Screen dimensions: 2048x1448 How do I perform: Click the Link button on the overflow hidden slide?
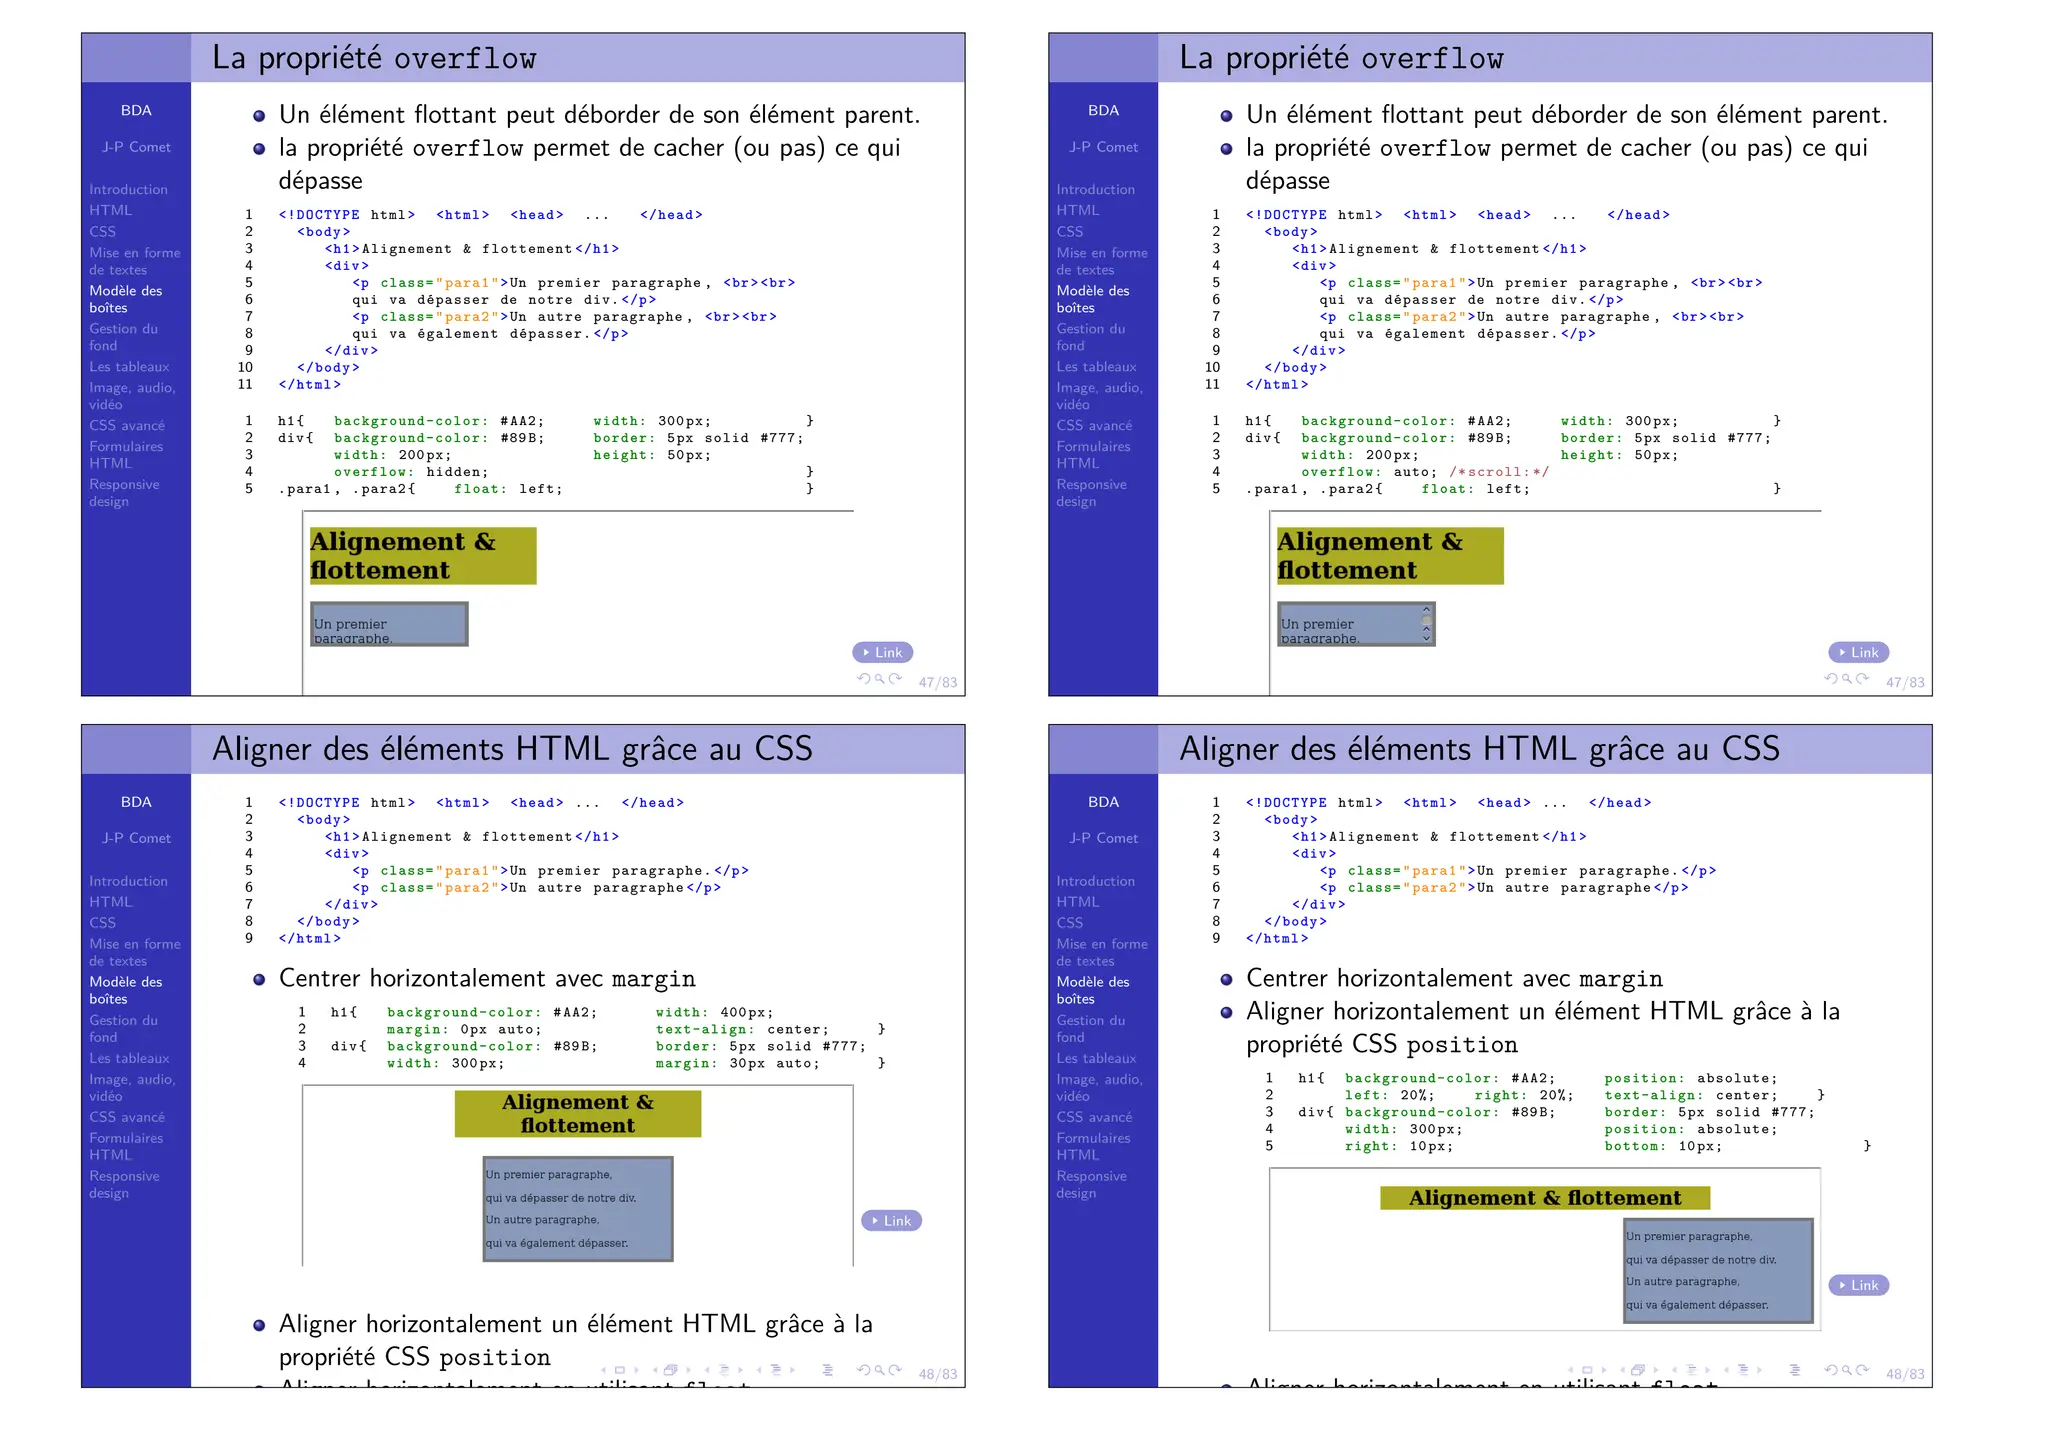pyautogui.click(x=883, y=652)
